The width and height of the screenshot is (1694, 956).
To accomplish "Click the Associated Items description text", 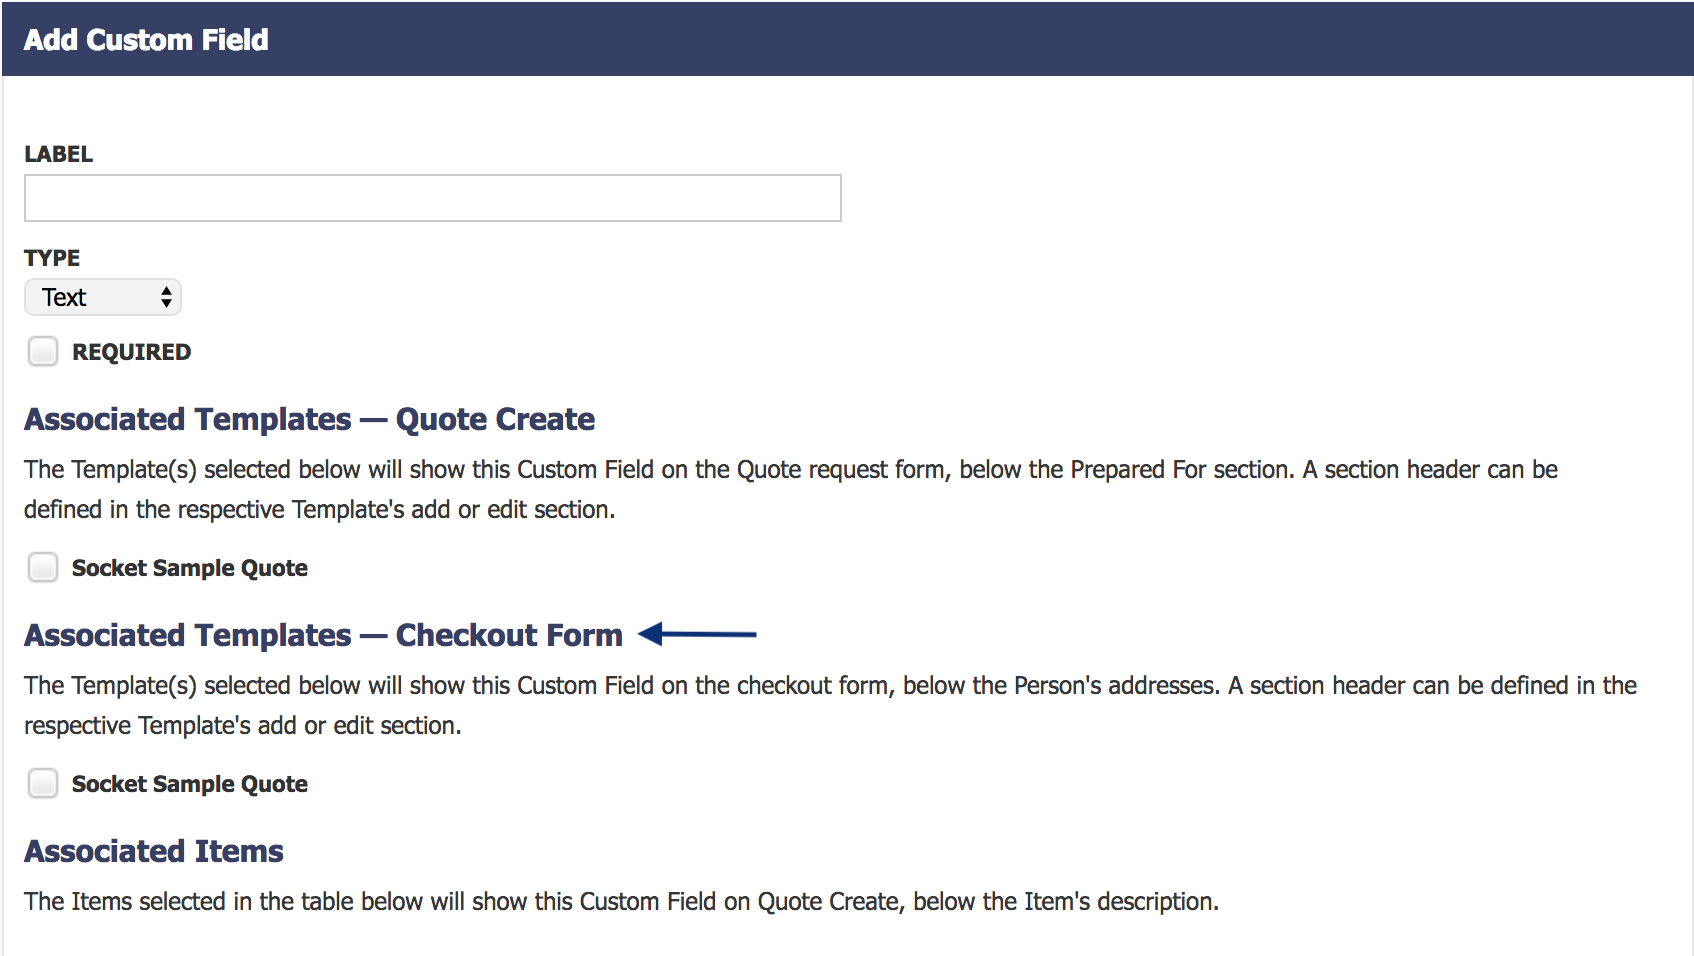I will point(620,901).
